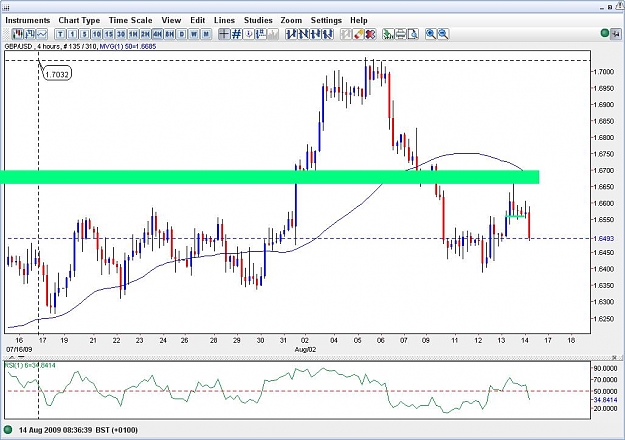Click the 1.7032 price callout label

coord(57,74)
